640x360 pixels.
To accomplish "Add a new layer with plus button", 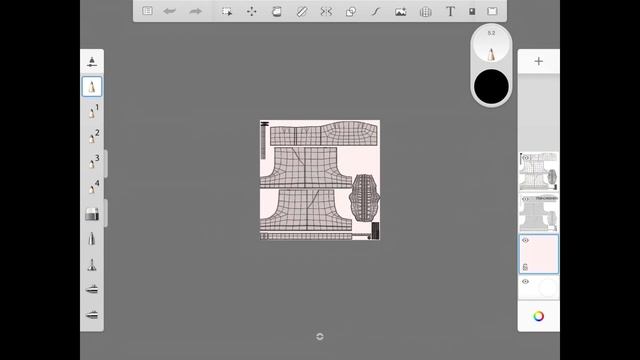I will pyautogui.click(x=539, y=61).
